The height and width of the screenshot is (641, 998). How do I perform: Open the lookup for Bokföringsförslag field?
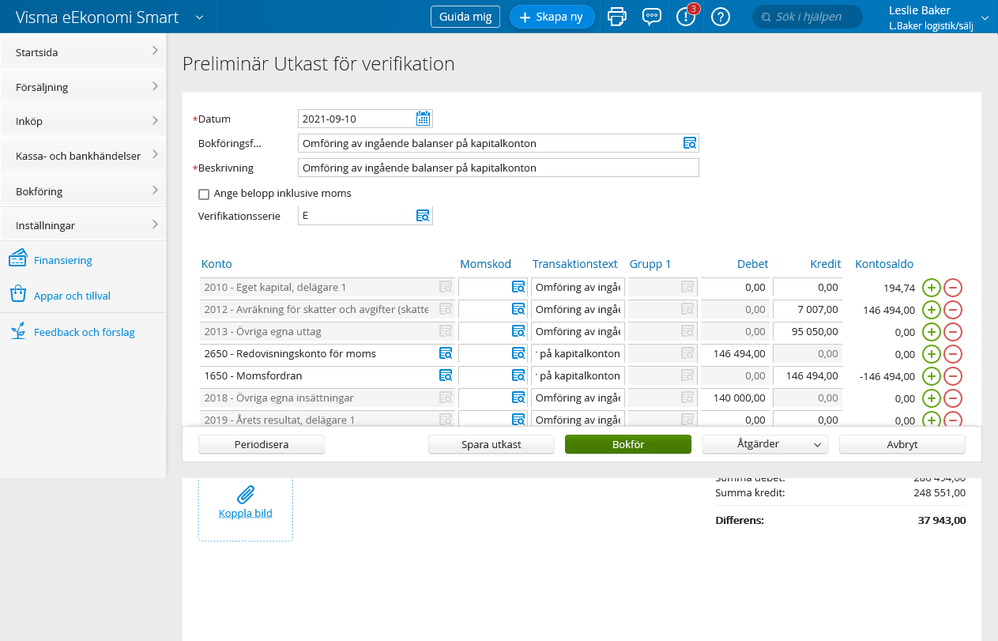point(689,142)
